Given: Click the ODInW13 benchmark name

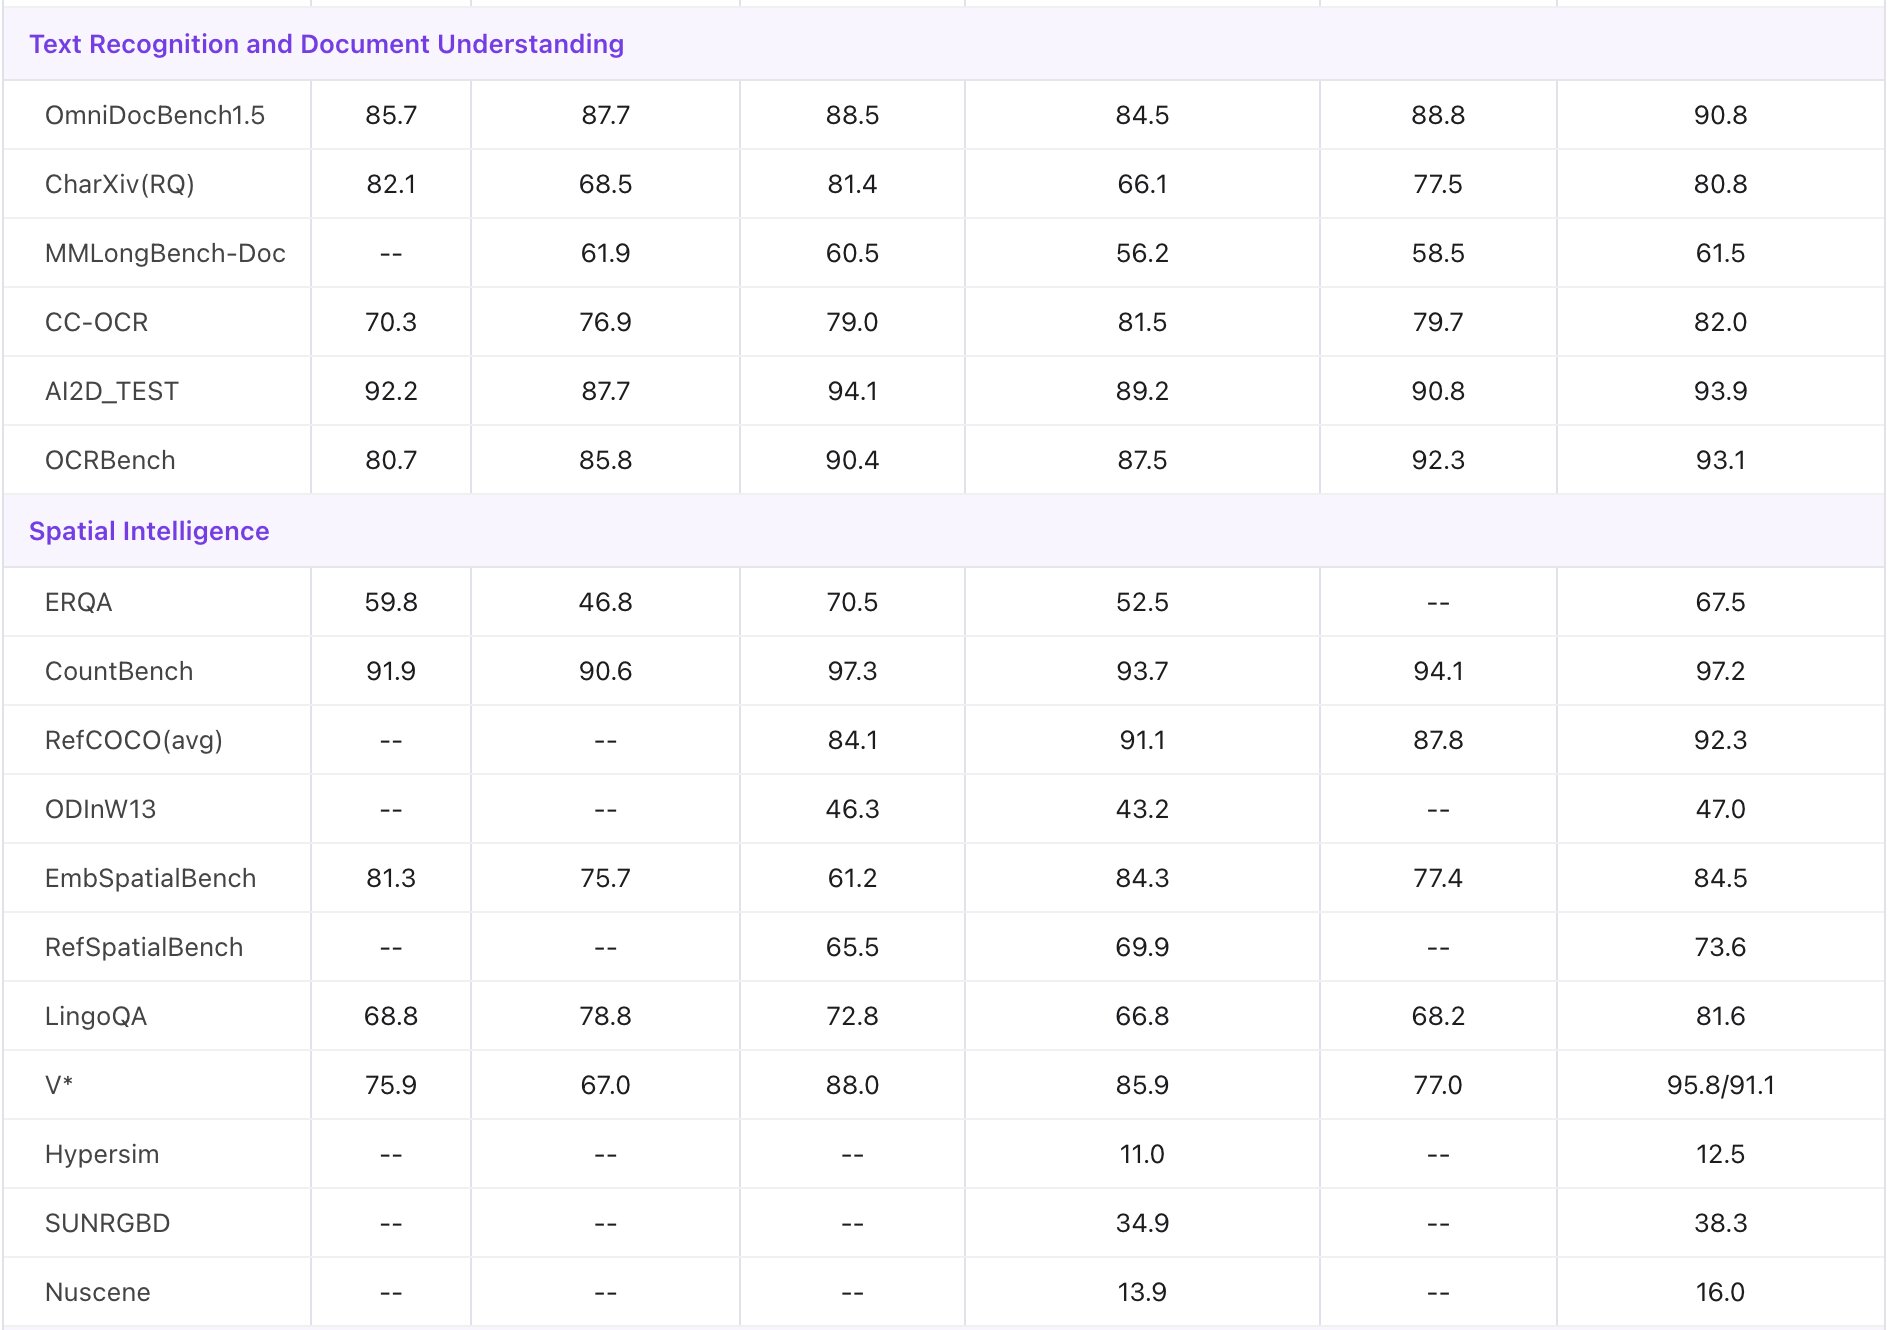Looking at the screenshot, I should point(101,809).
